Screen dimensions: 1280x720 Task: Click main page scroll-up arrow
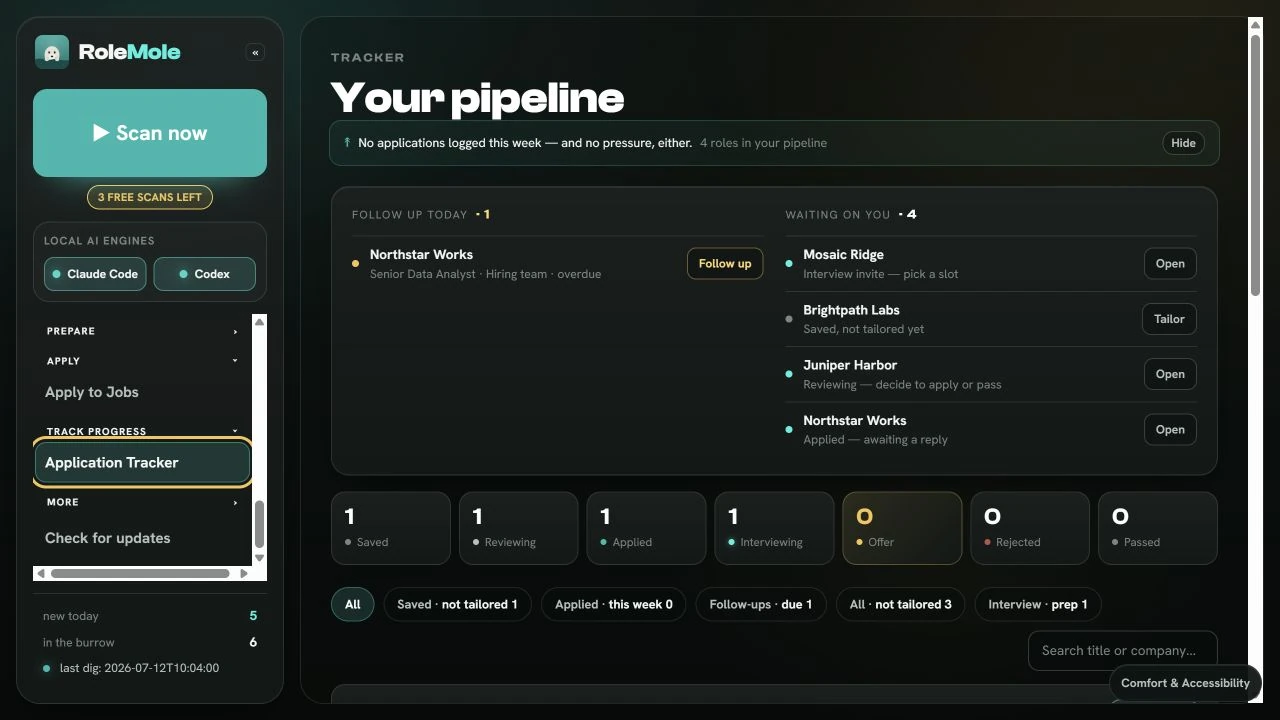pos(1256,24)
